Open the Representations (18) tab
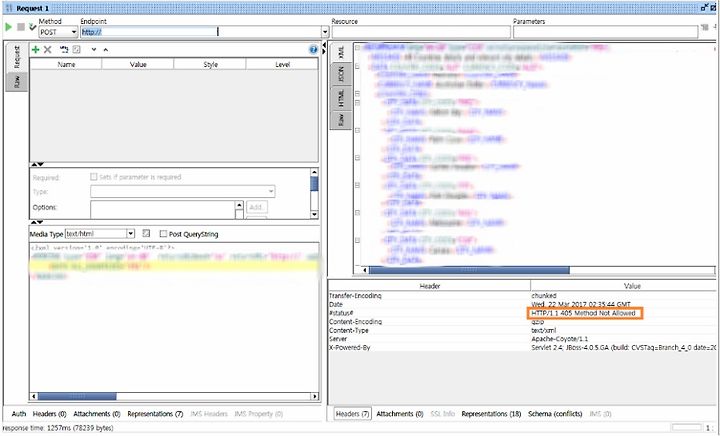 tap(491, 414)
